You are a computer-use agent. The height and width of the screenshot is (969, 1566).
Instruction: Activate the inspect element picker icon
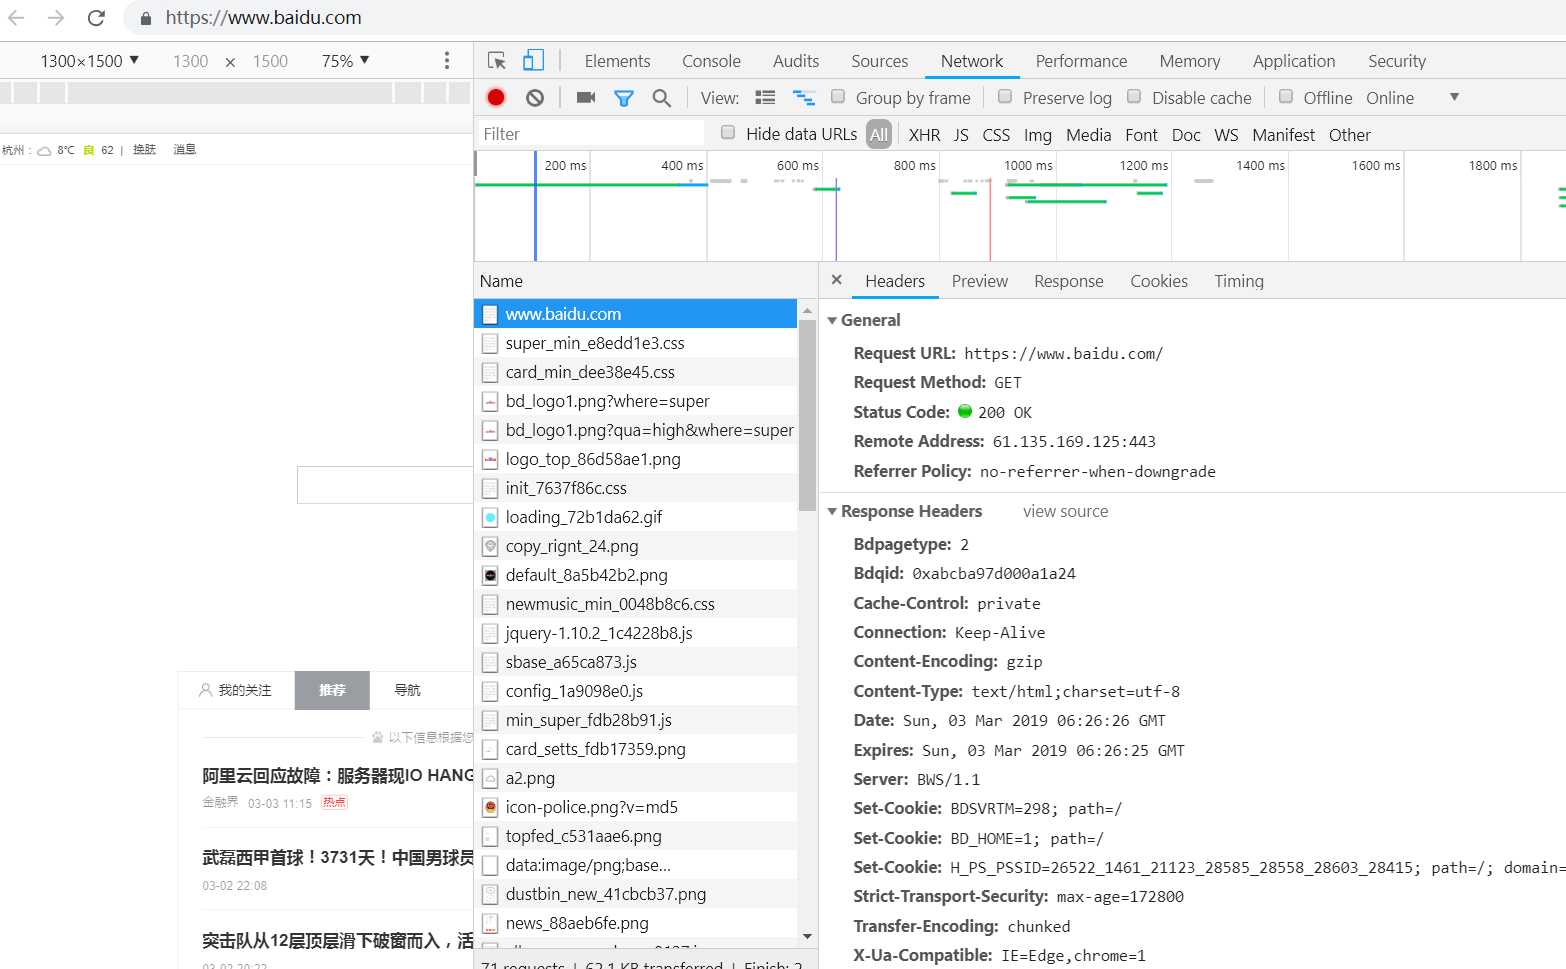pos(497,61)
